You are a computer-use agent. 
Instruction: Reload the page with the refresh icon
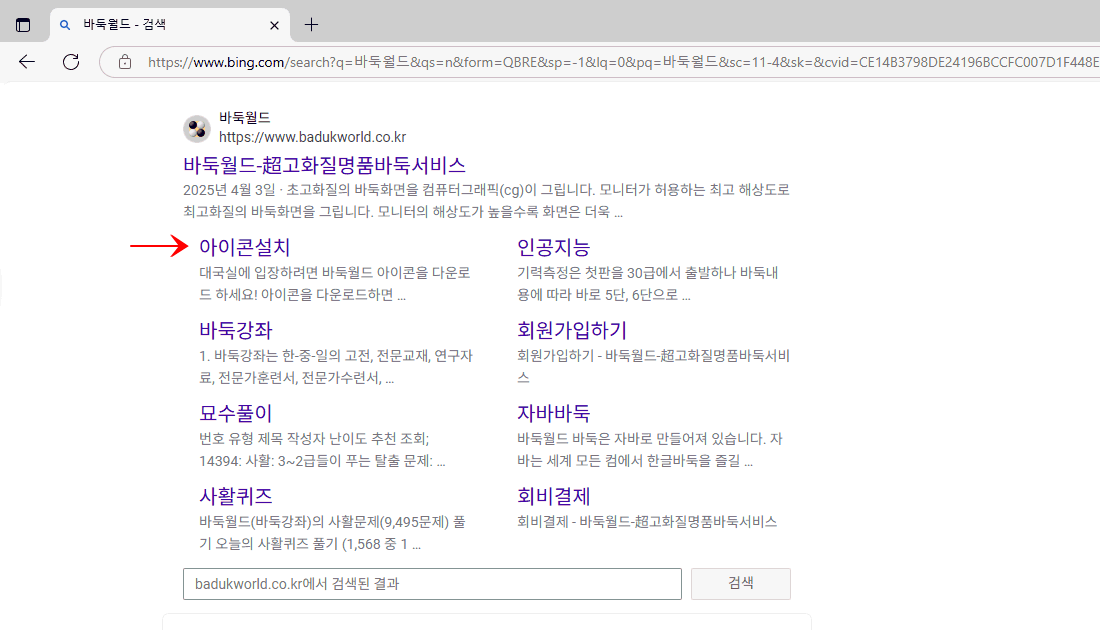tap(71, 62)
